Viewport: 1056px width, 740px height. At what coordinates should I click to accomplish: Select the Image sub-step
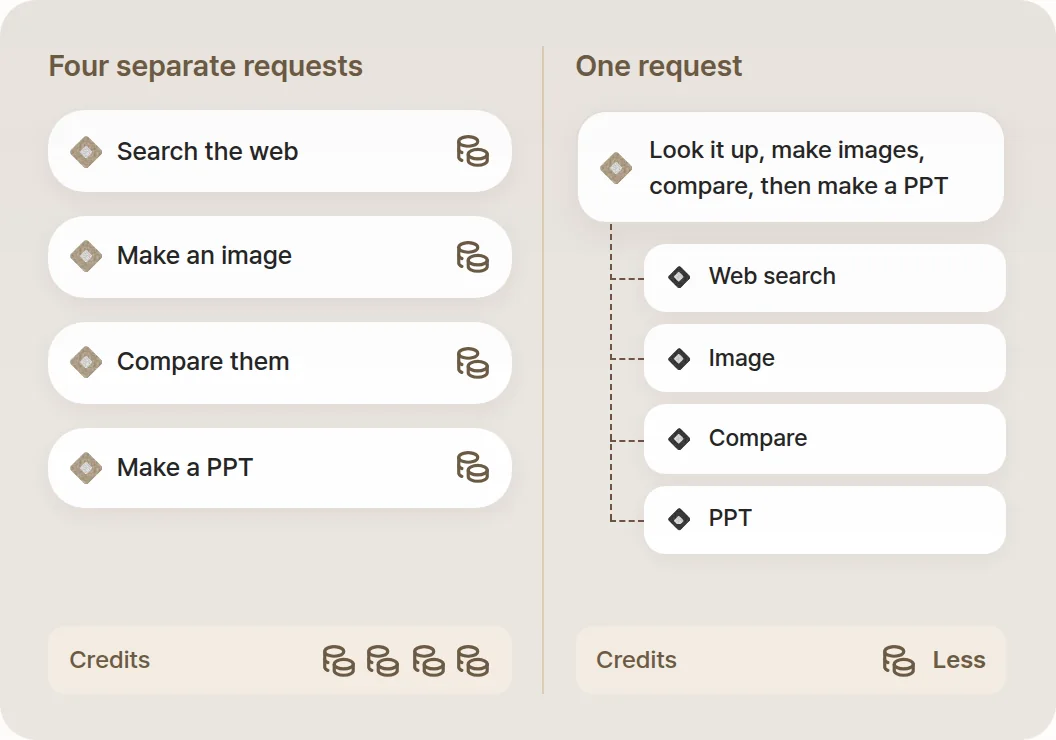[824, 358]
